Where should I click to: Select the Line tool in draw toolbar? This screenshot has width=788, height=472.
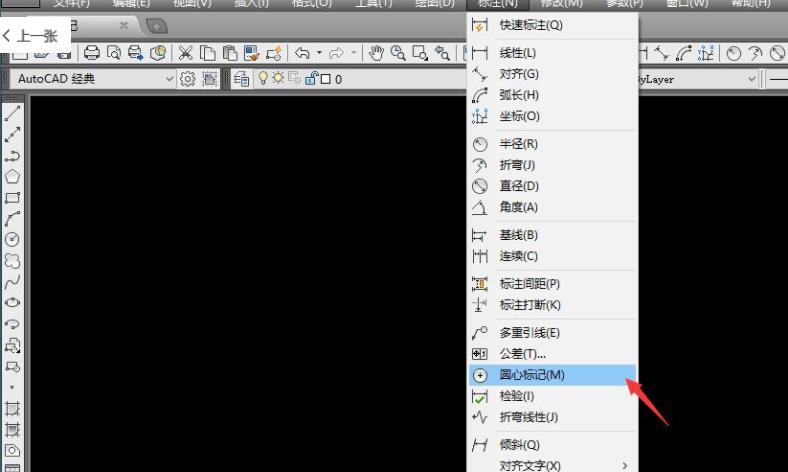pyautogui.click(x=13, y=113)
